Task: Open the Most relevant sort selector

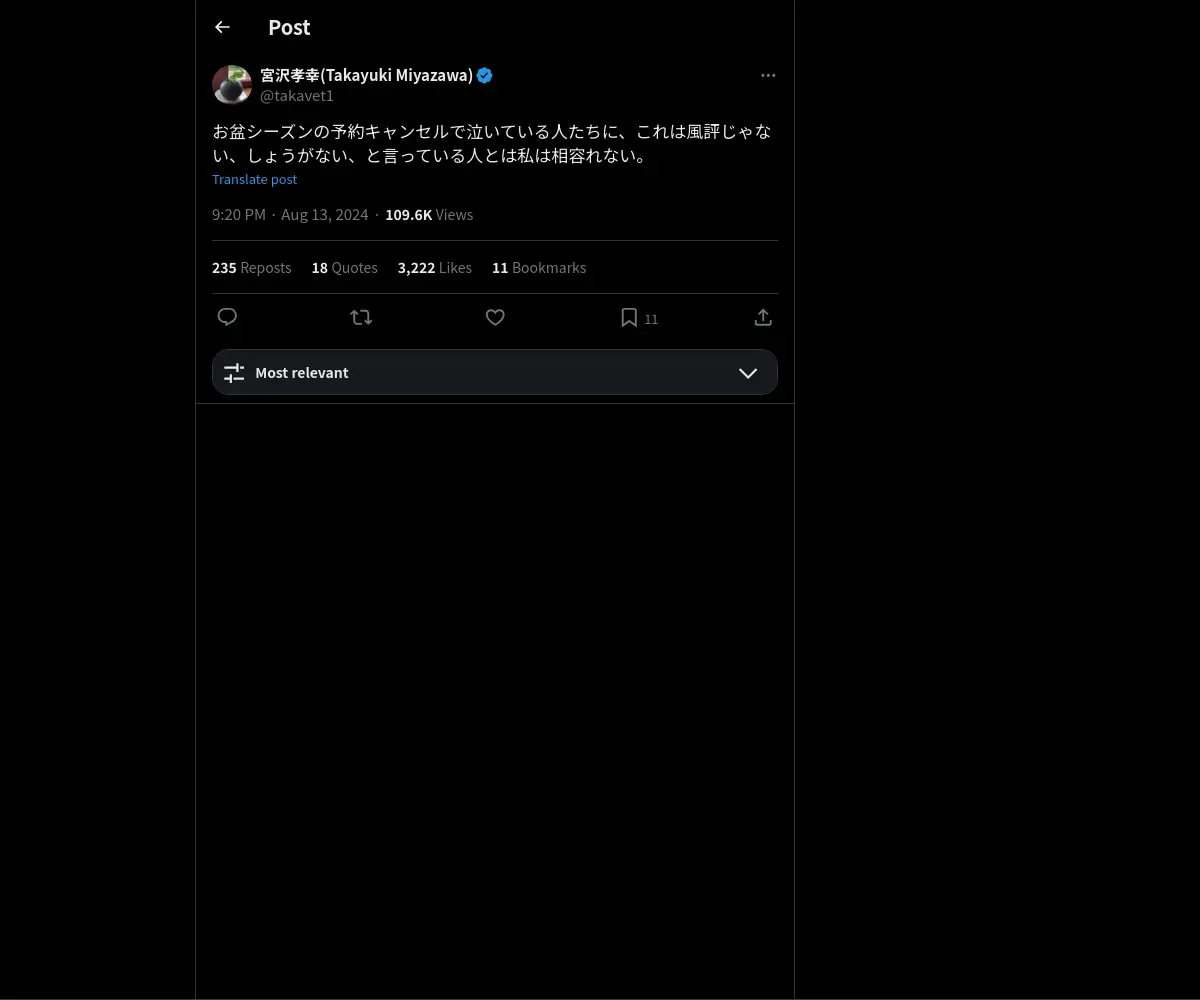Action: [495, 372]
